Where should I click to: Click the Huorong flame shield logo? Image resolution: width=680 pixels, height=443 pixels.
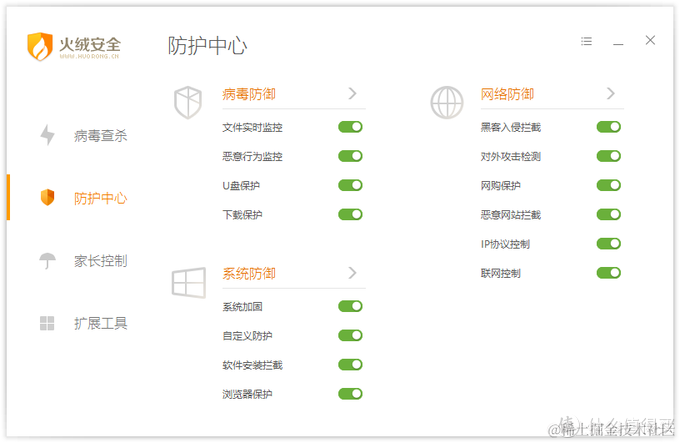40,46
